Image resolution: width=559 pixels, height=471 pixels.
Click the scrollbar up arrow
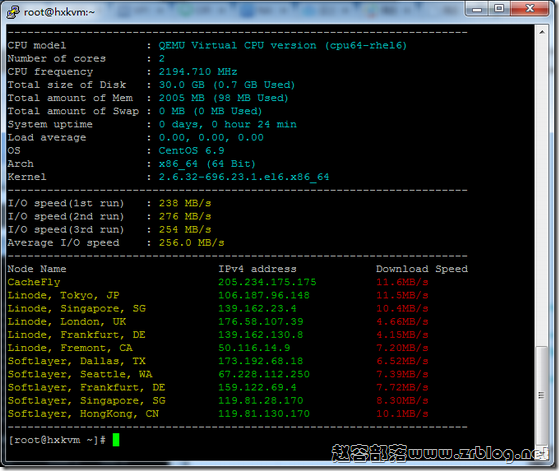pyautogui.click(x=542, y=32)
